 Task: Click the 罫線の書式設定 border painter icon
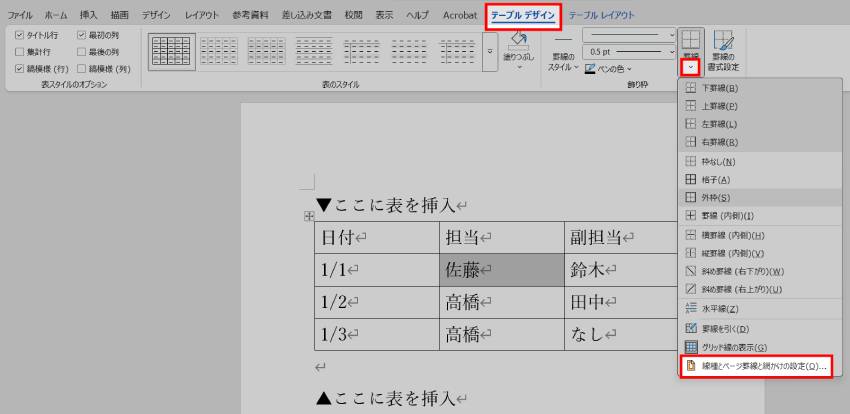tap(723, 42)
